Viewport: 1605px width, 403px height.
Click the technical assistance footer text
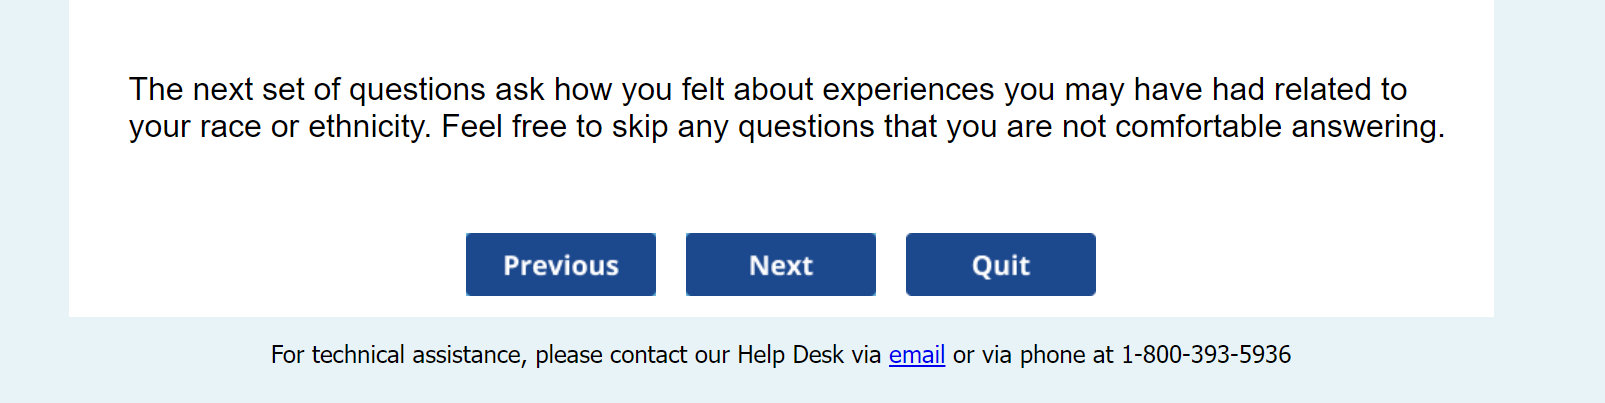pos(575,355)
